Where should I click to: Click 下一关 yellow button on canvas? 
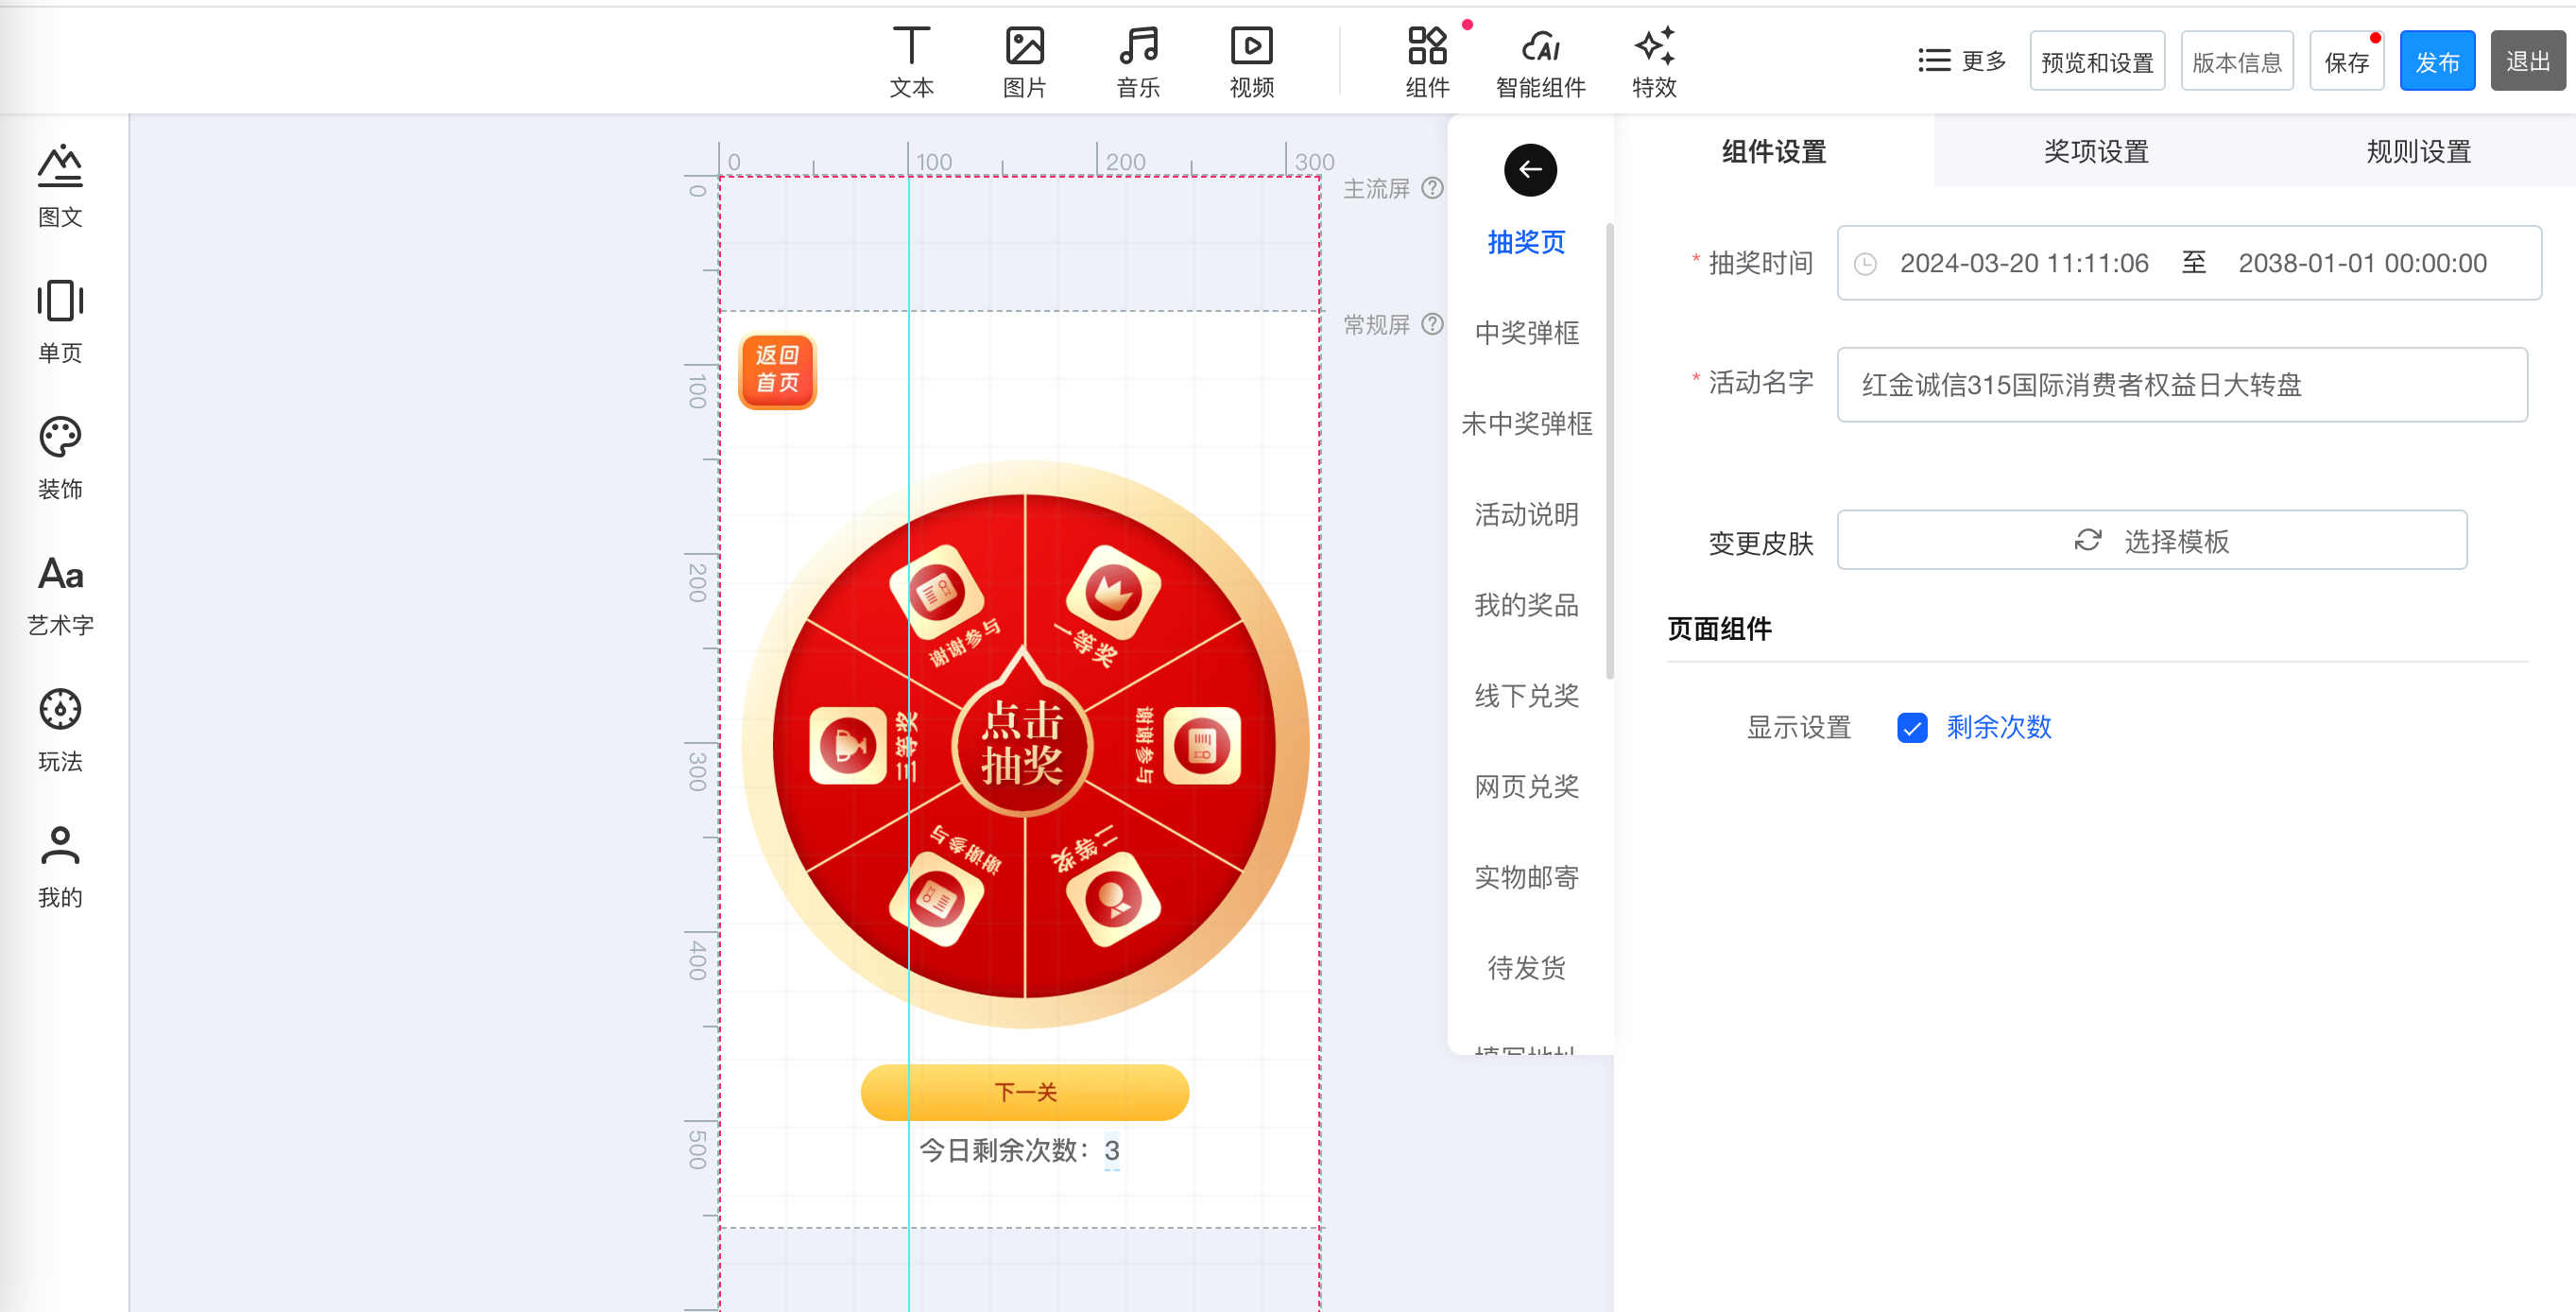[x=1025, y=1092]
